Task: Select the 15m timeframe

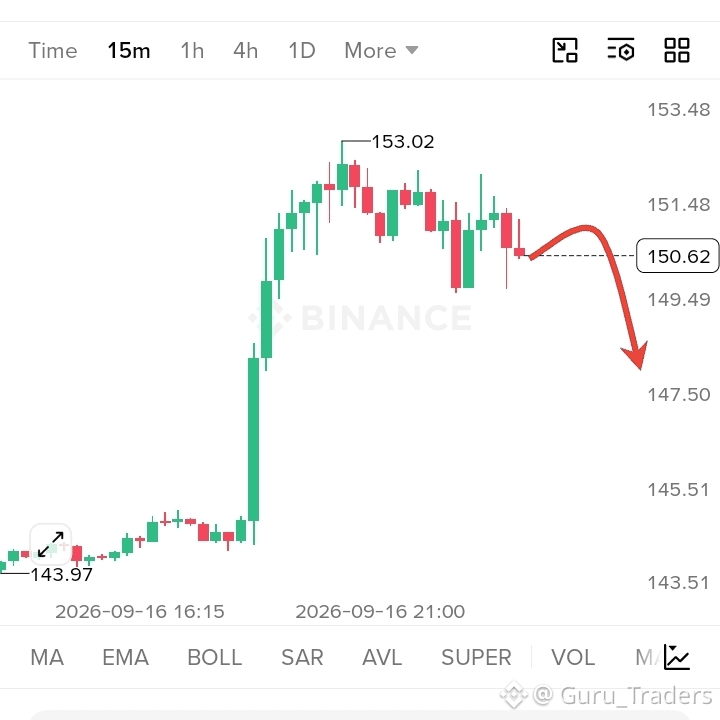Action: [x=129, y=51]
